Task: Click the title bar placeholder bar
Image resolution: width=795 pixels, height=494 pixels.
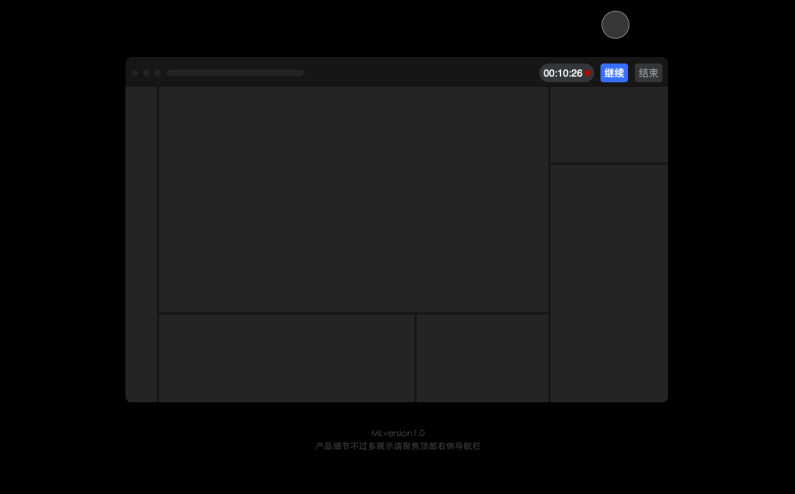Action: pos(235,73)
